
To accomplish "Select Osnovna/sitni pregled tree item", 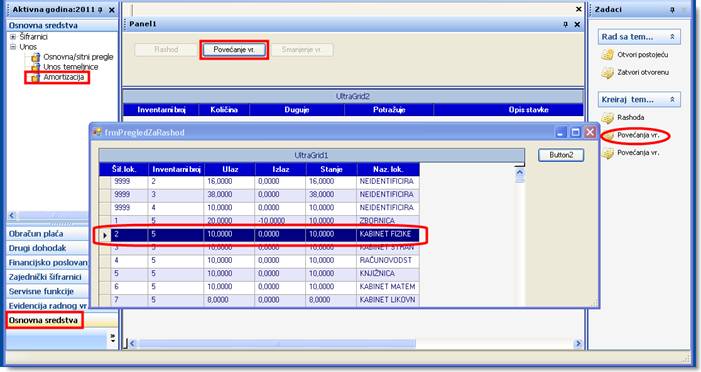I will pyautogui.click(x=78, y=57).
